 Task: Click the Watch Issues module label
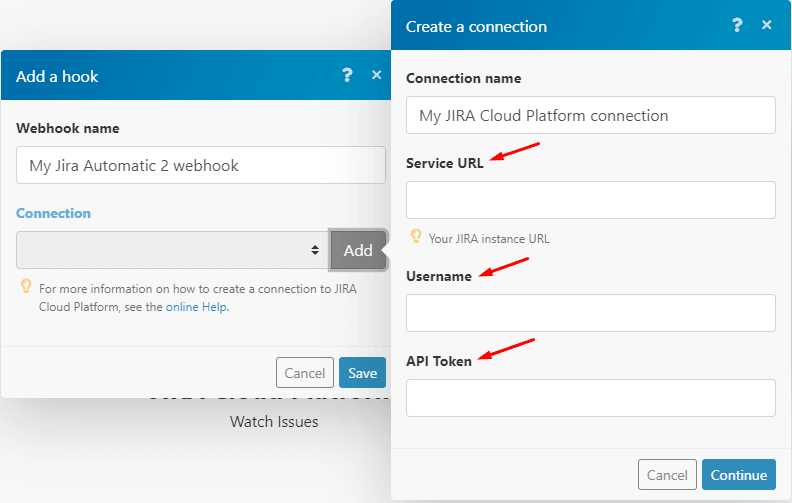click(x=274, y=422)
